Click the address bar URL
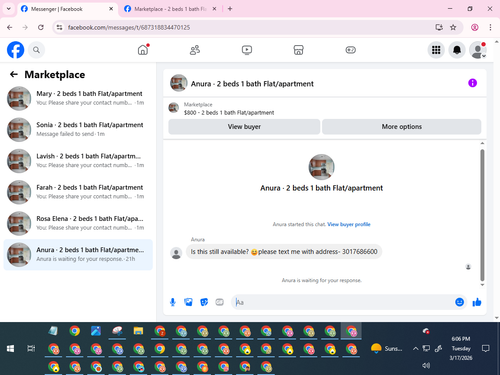 (129, 27)
